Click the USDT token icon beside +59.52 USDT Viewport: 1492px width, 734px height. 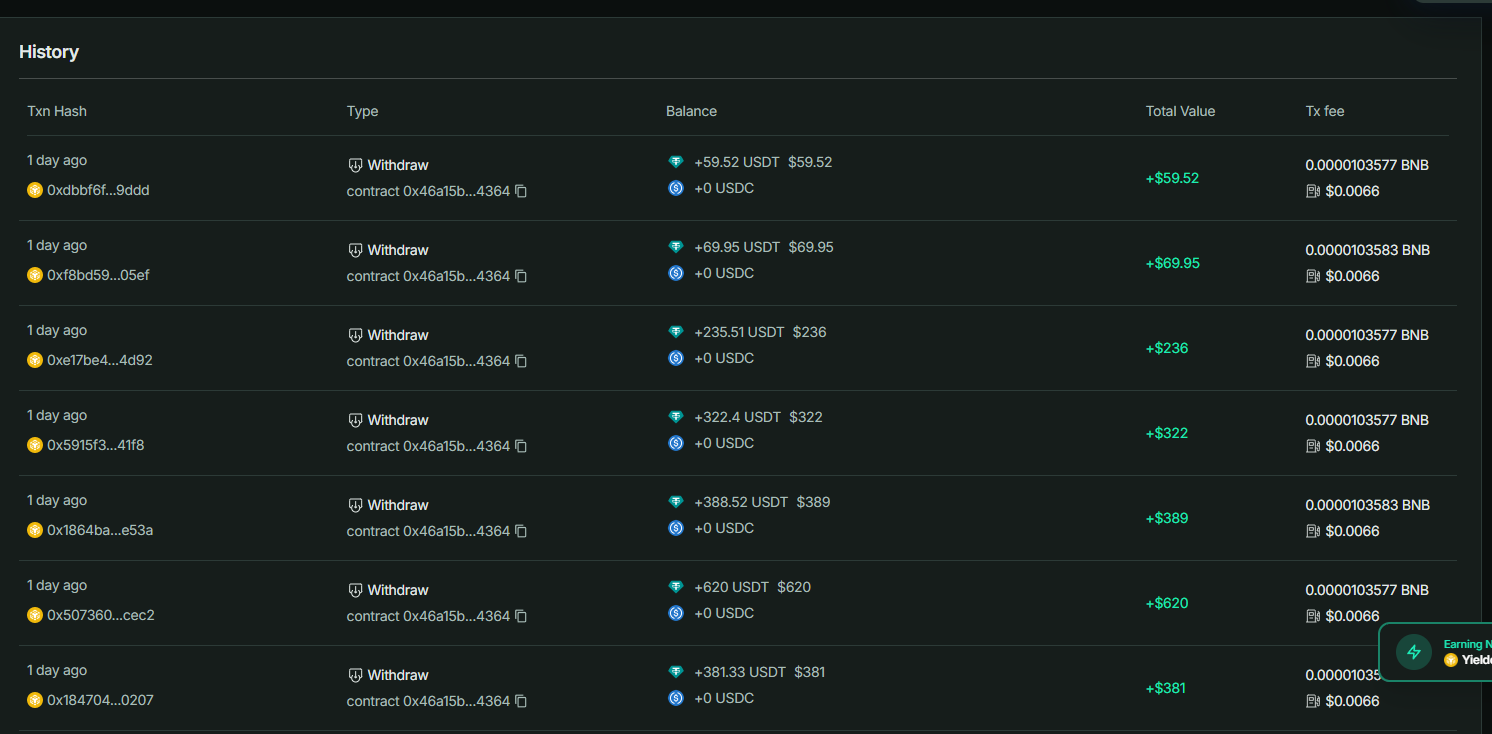[x=676, y=162]
